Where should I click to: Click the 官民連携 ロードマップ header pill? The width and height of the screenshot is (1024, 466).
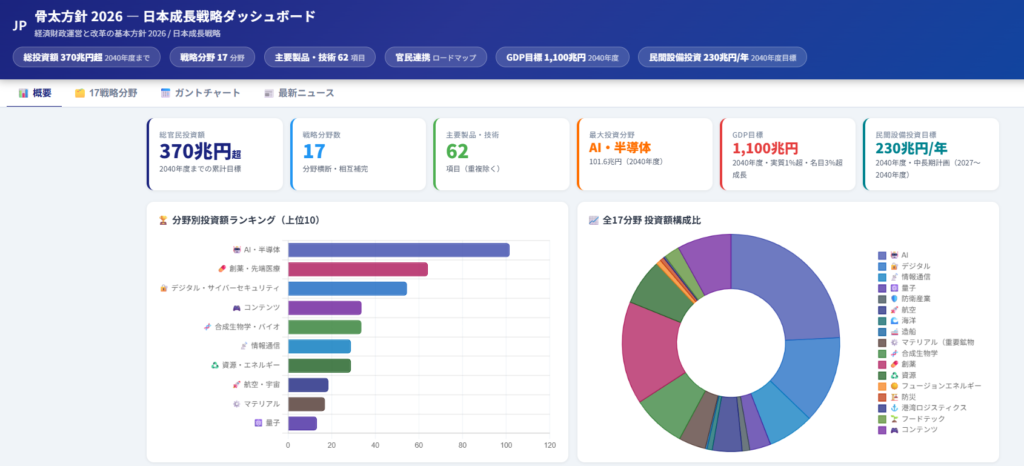pos(436,57)
